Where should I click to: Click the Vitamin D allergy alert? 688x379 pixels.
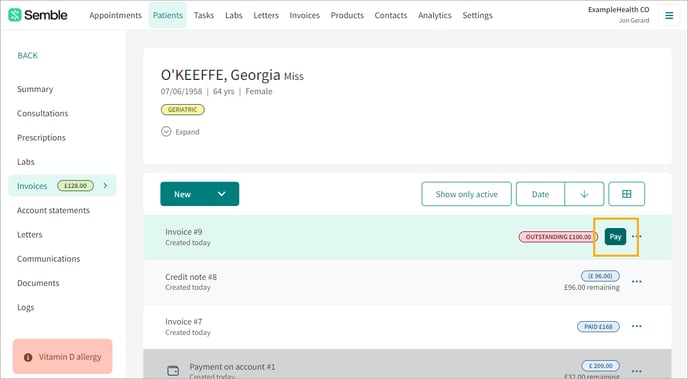pos(62,356)
